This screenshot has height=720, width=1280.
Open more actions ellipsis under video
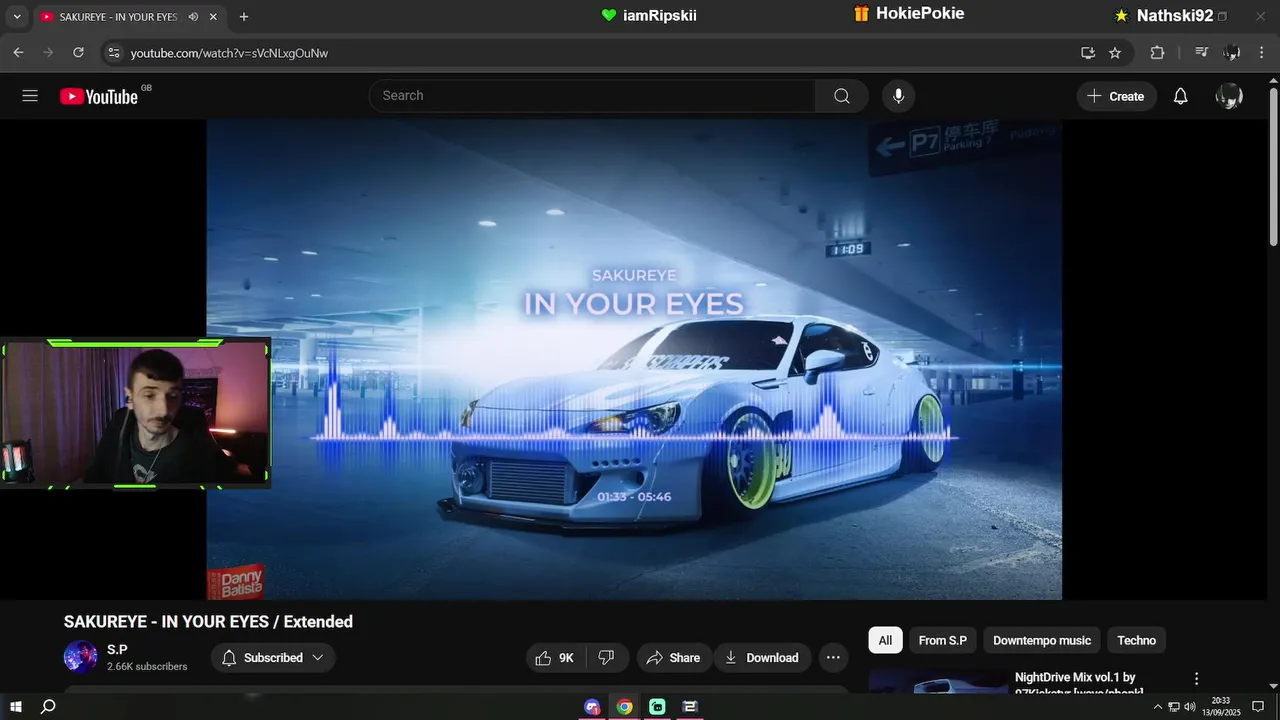pyautogui.click(x=833, y=657)
